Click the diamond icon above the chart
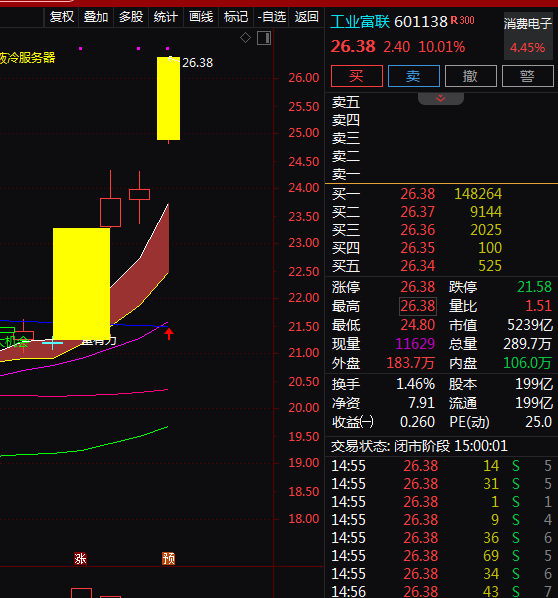Viewport: 558px width, 598px height. coord(245,38)
